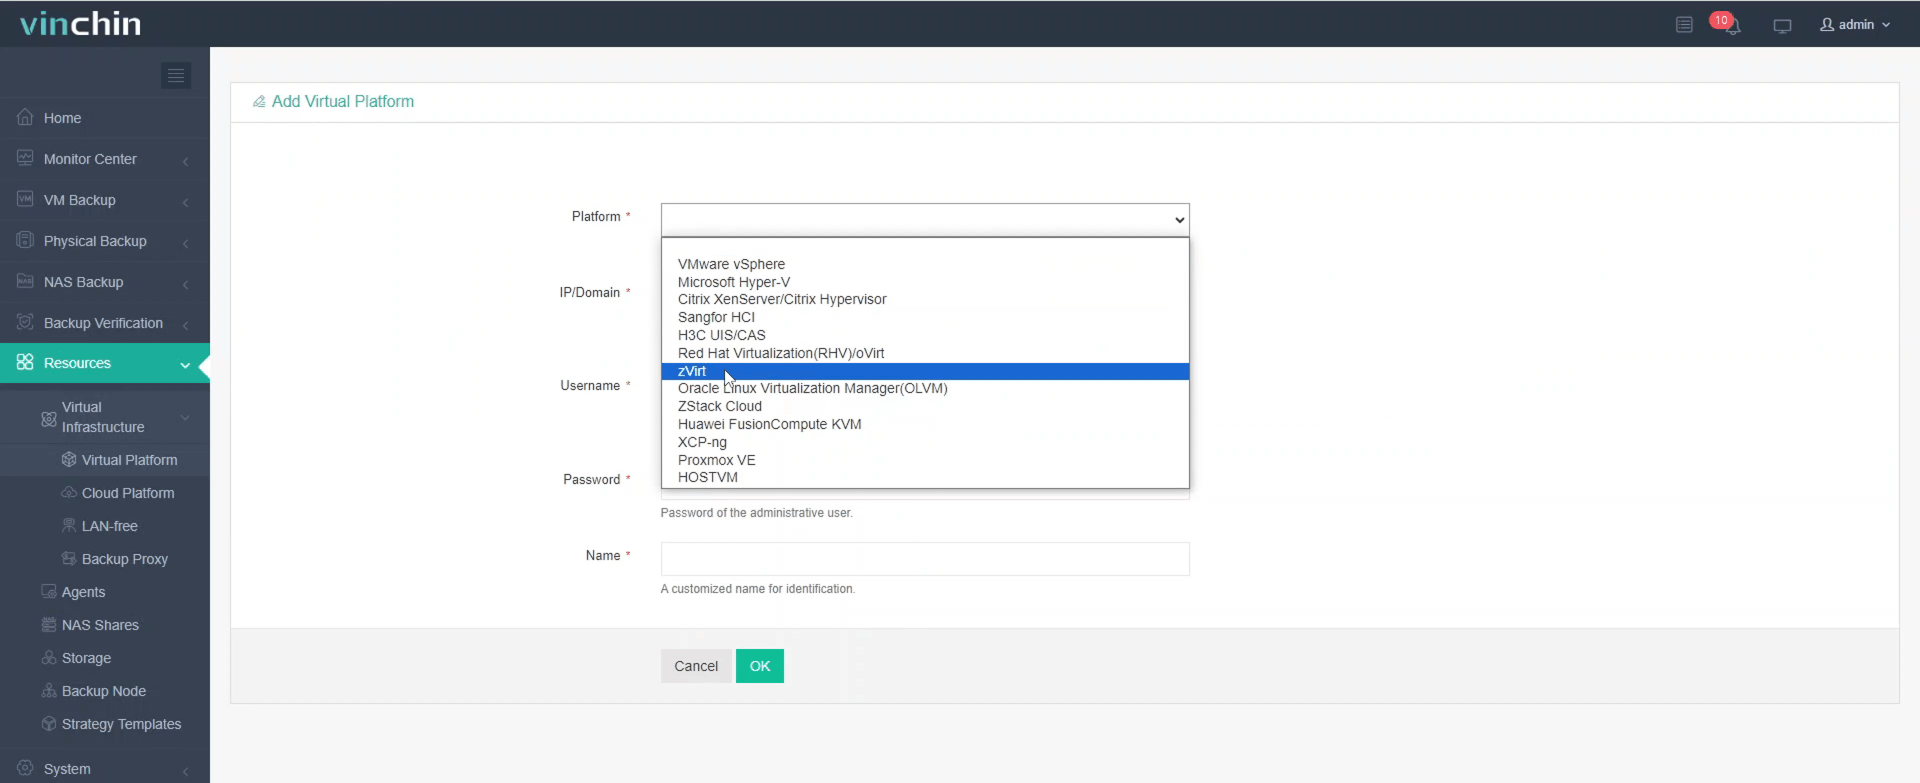Click the Monitor Center icon

[x=25, y=158]
